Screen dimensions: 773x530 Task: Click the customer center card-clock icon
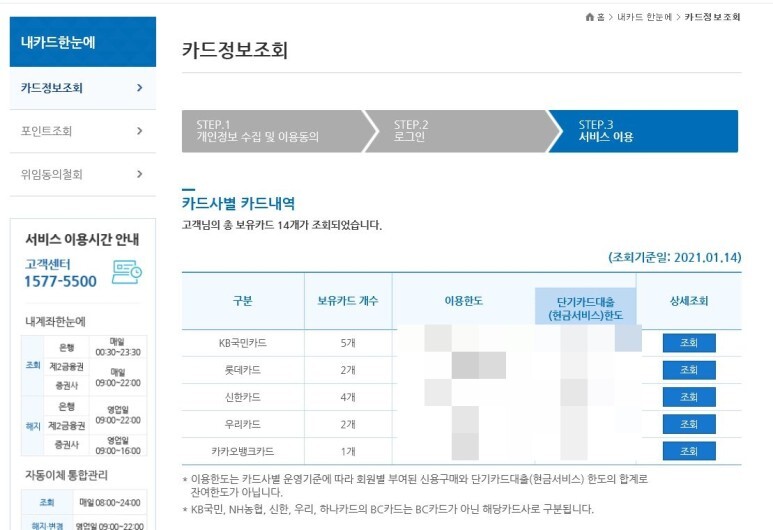(127, 272)
